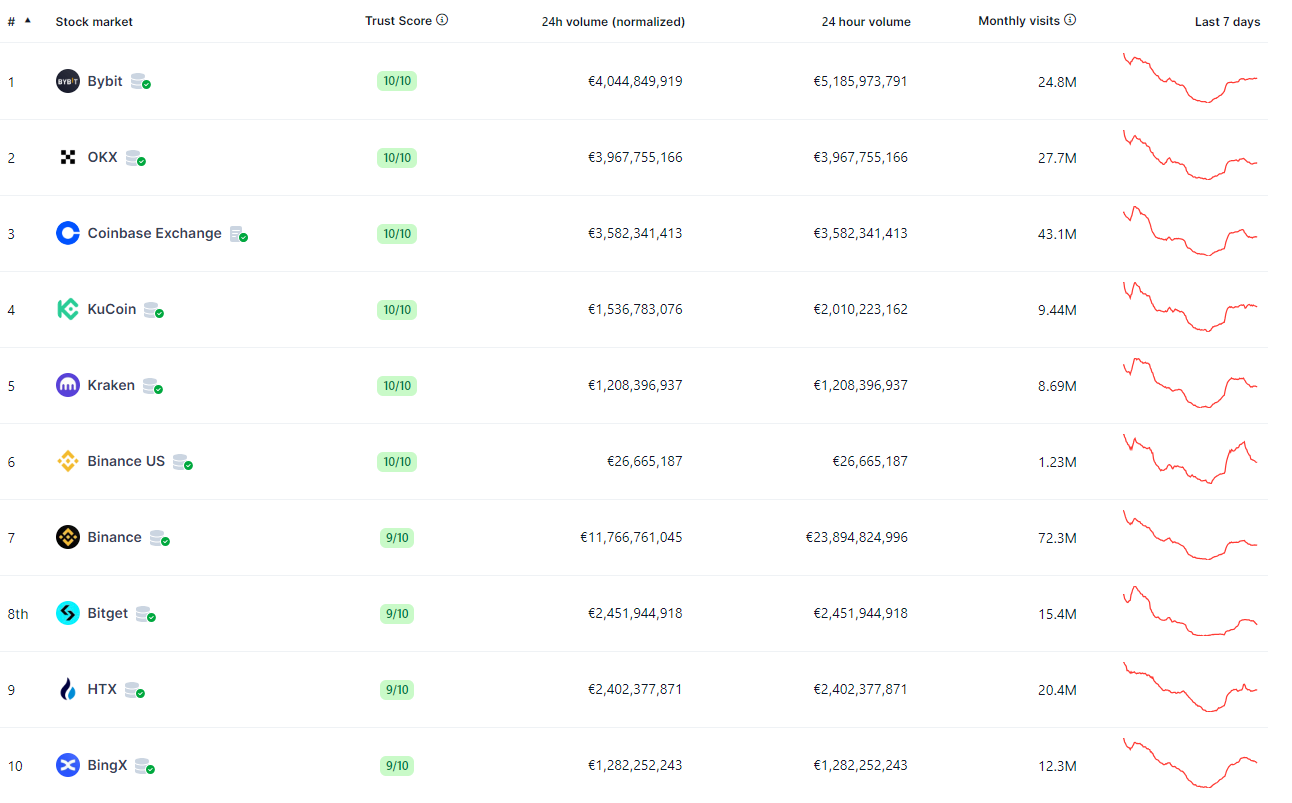Click Binance US's 7-day sparkline chart
The height and width of the screenshot is (803, 1292).
(x=1190, y=459)
